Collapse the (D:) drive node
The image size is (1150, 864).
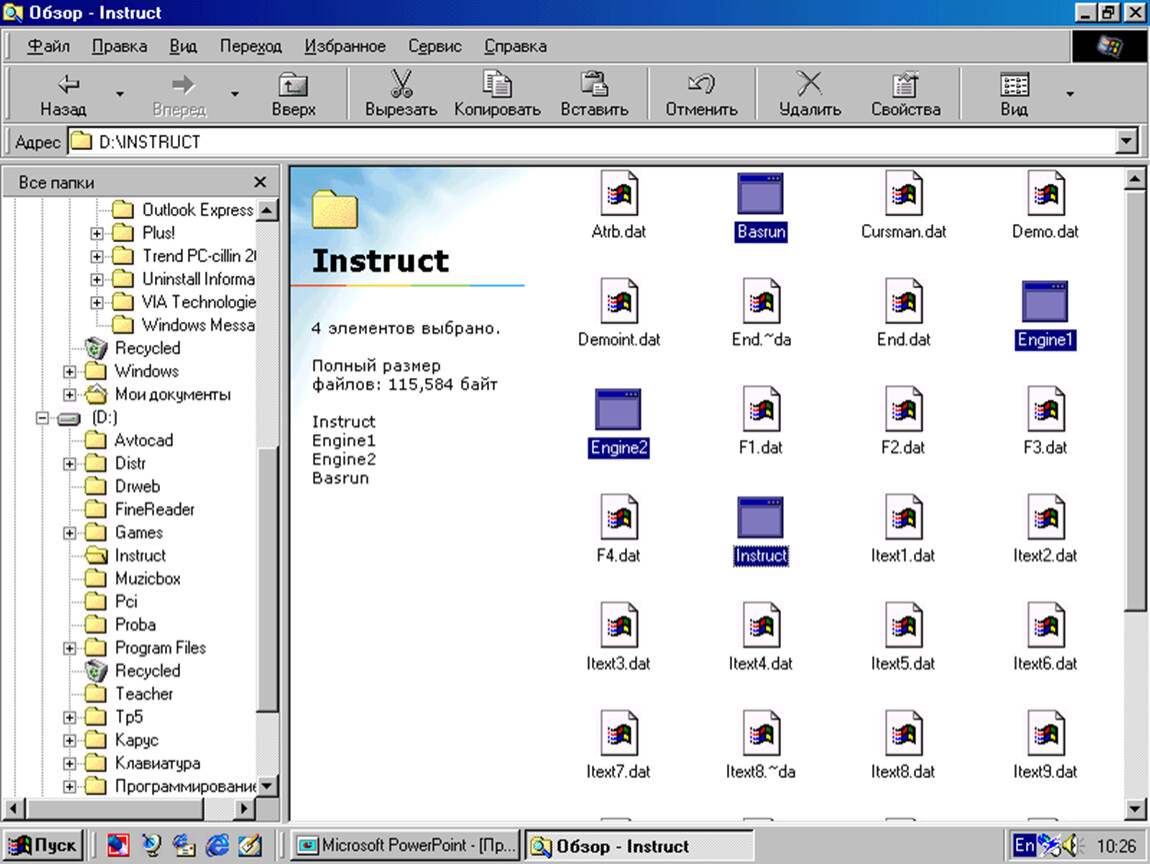pyautogui.click(x=43, y=418)
